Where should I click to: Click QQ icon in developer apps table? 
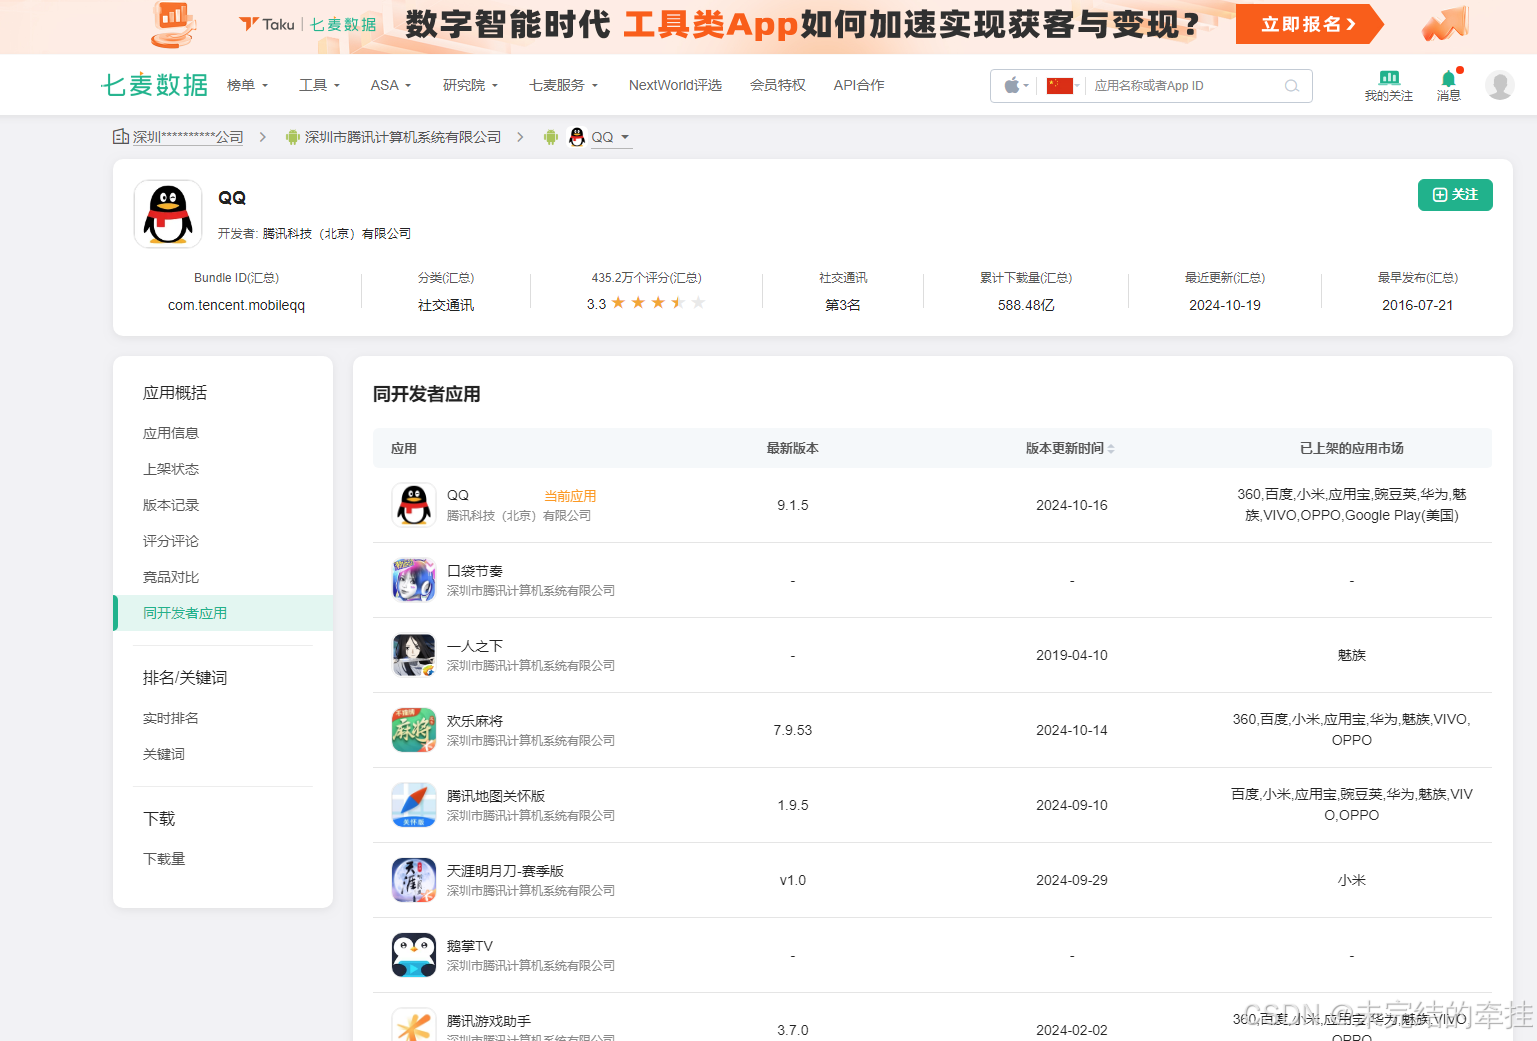(414, 505)
